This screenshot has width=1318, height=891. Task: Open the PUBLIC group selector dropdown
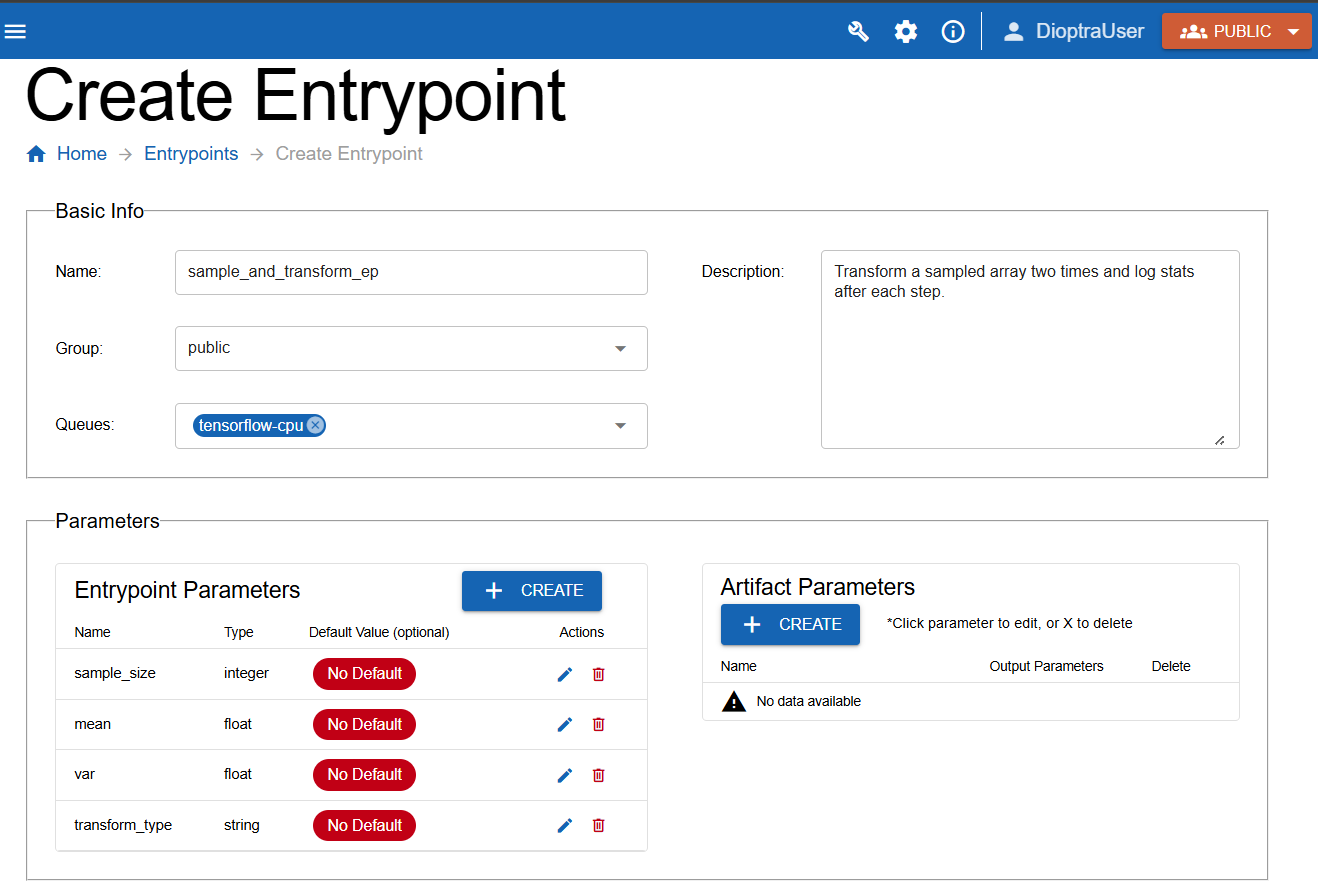coord(1236,32)
